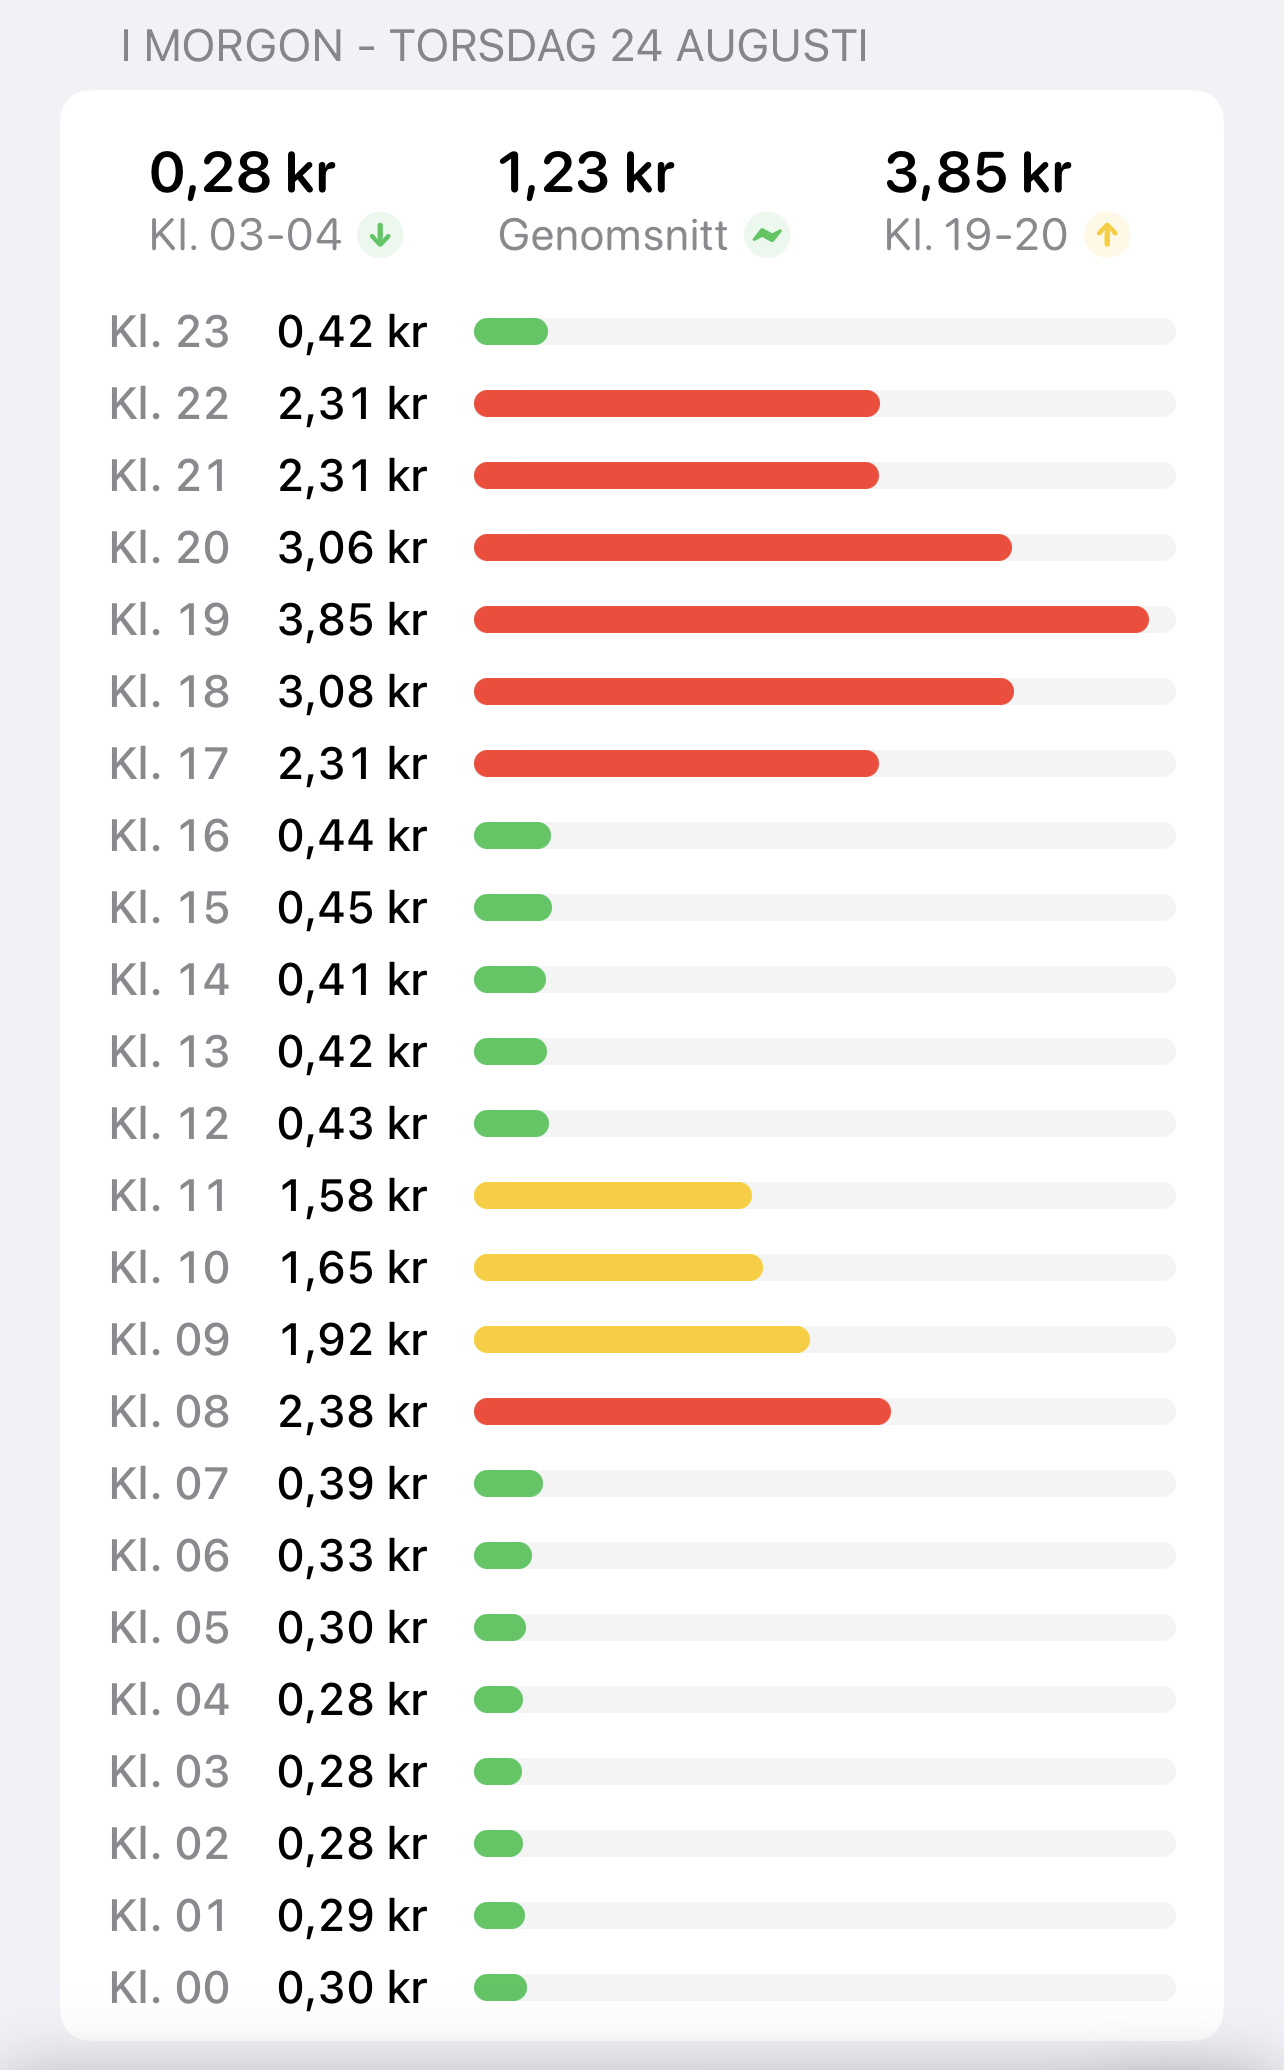This screenshot has height=2070, width=1284.
Task: Tap the yellow up-arrow highest price icon
Action: tap(1107, 236)
